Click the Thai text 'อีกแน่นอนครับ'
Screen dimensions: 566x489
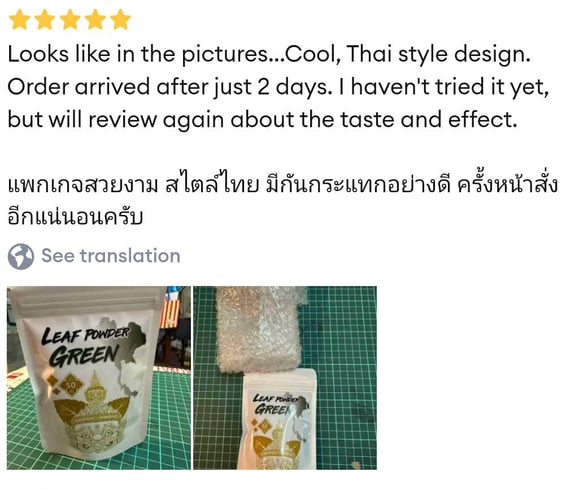coord(75,216)
